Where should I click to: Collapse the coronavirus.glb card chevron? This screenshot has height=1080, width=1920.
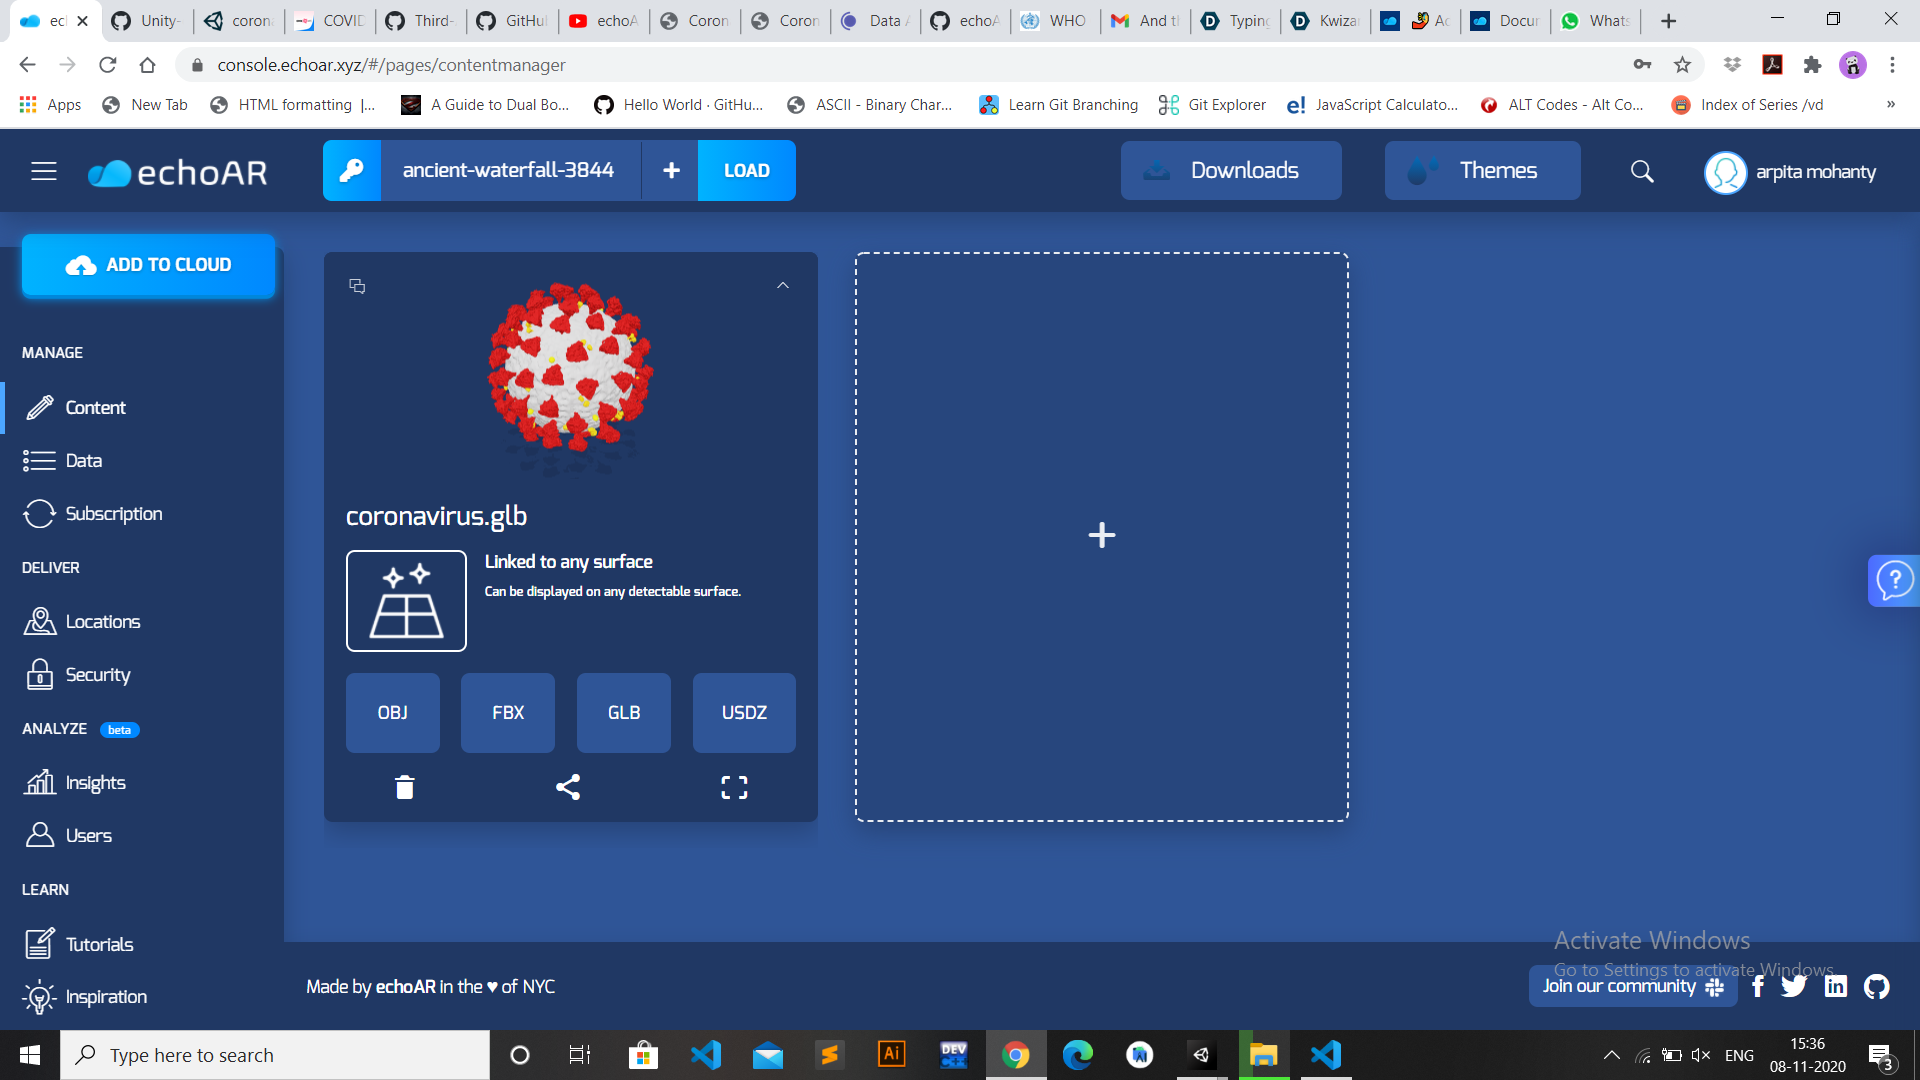783,286
